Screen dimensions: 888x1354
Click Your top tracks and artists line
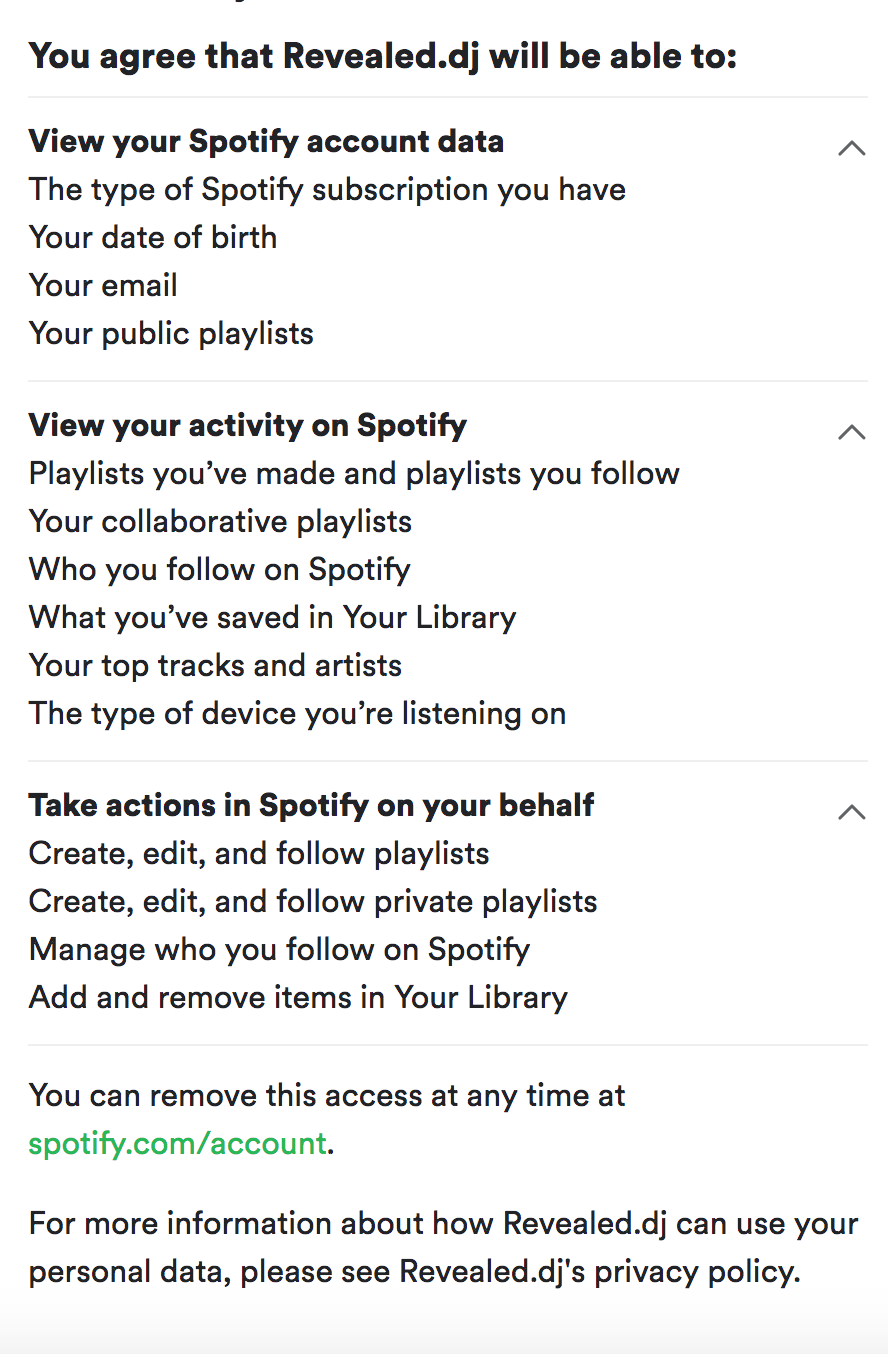pos(215,665)
